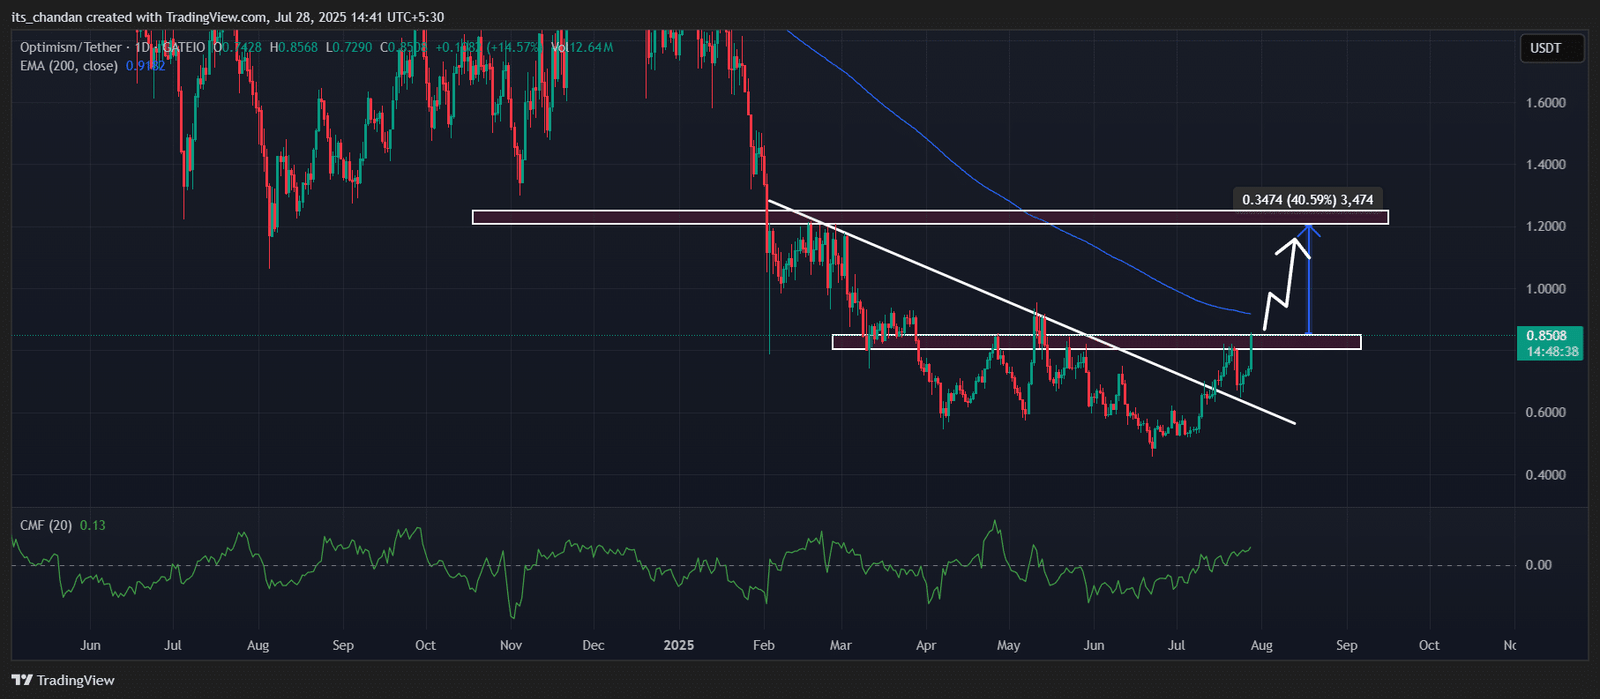This screenshot has height=699, width=1600.
Task: Click the 1D interval label in the legend
Action: [x=139, y=47]
